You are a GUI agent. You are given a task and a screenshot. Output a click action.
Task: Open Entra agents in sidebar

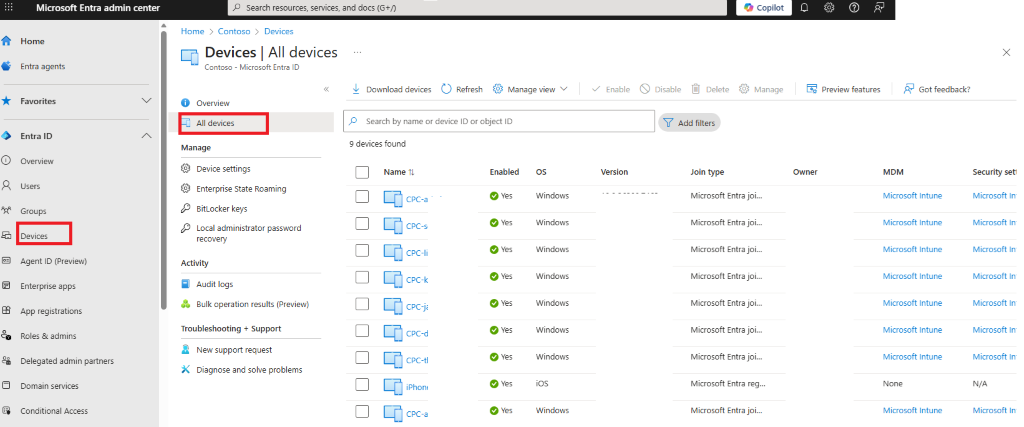(42, 66)
